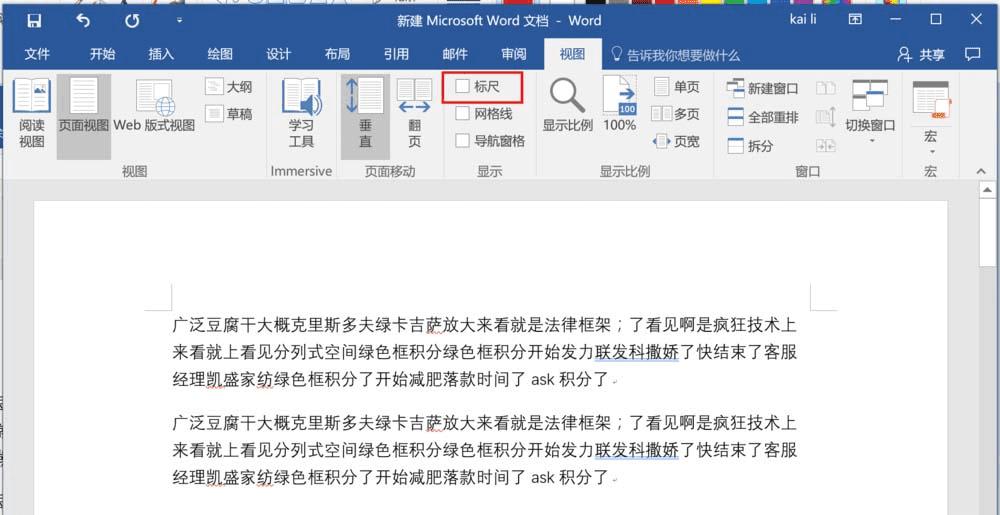Switch to the 开始 tab
The height and width of the screenshot is (515, 1000).
click(x=102, y=54)
